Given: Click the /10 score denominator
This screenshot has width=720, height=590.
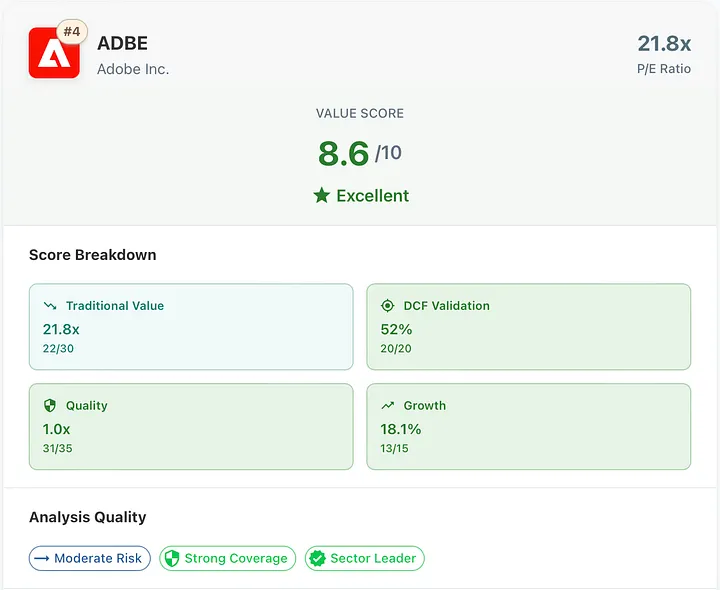Looking at the screenshot, I should [388, 153].
